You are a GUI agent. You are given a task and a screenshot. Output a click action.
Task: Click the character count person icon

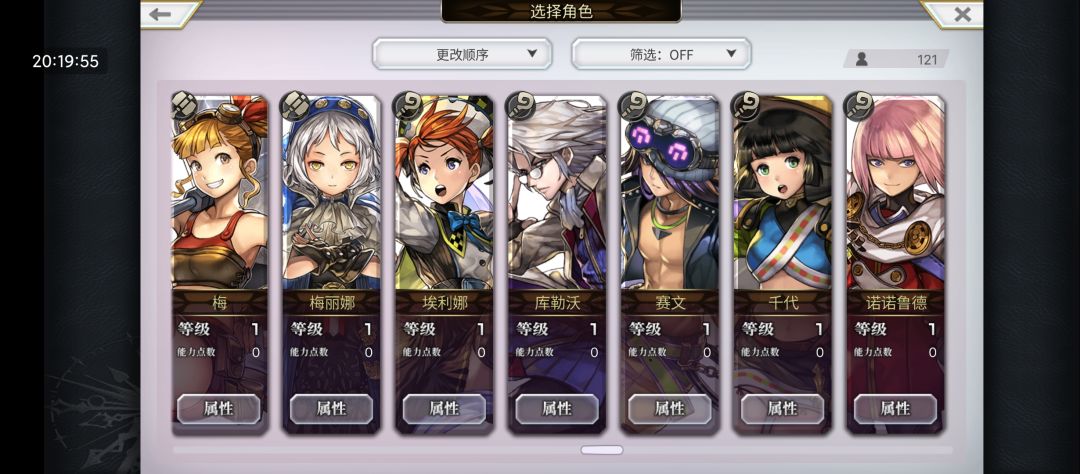861,59
